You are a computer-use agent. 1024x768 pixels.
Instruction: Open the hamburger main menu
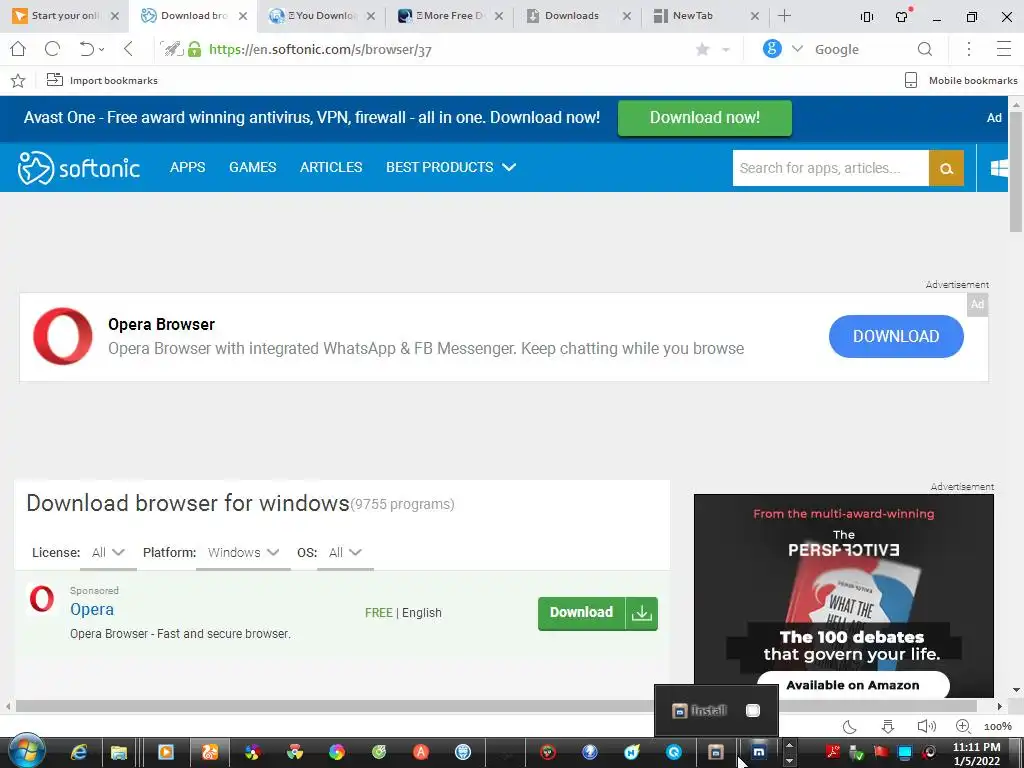pyautogui.click(x=1004, y=49)
